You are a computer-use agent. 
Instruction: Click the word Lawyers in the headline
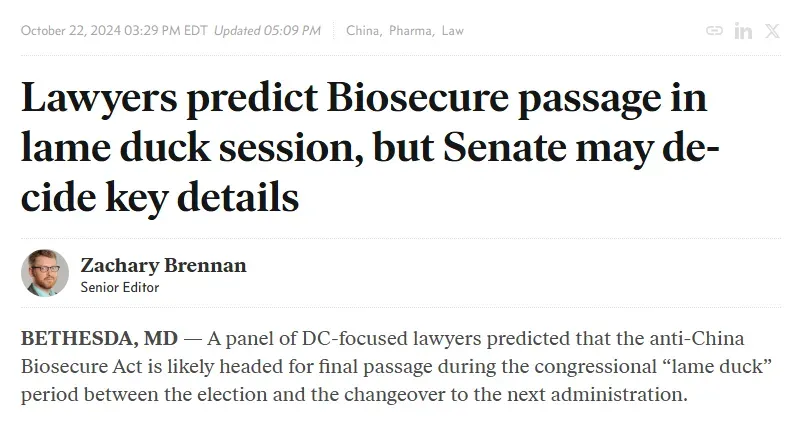click(96, 100)
